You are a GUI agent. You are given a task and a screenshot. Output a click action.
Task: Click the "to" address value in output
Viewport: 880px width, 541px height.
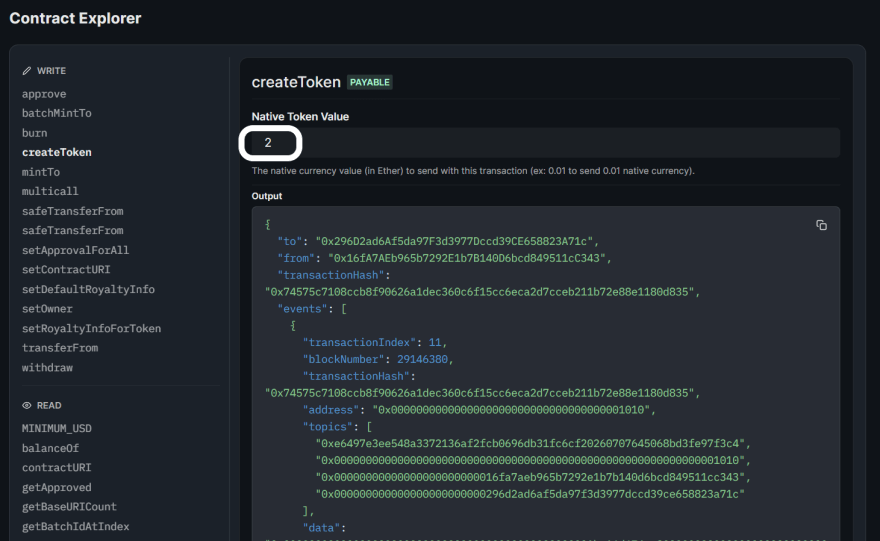click(x=454, y=241)
